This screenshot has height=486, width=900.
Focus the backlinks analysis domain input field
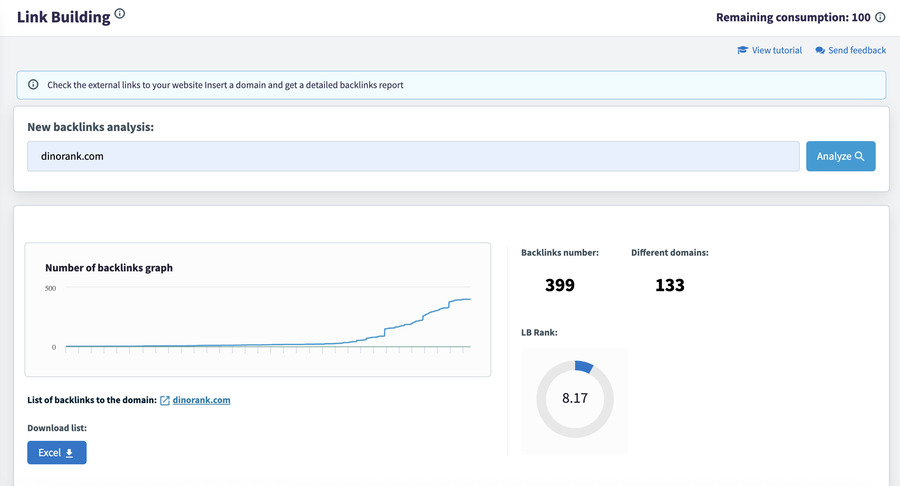[413, 156]
